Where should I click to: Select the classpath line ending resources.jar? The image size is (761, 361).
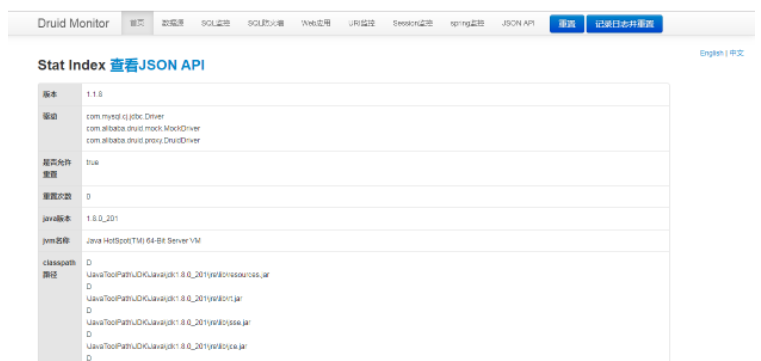point(178,275)
